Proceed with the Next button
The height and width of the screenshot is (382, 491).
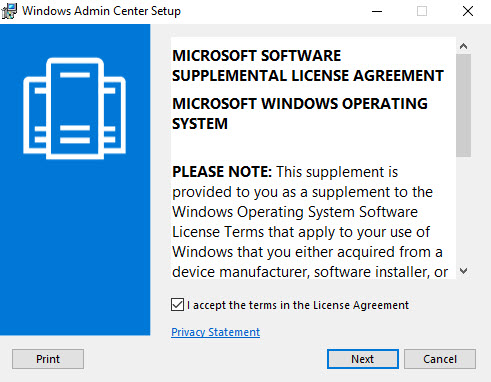coord(363,359)
